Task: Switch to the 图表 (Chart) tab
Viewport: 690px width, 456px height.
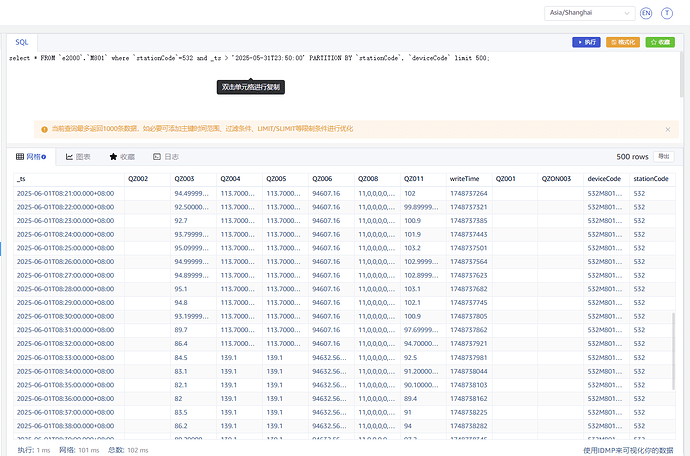Action: (x=78, y=157)
